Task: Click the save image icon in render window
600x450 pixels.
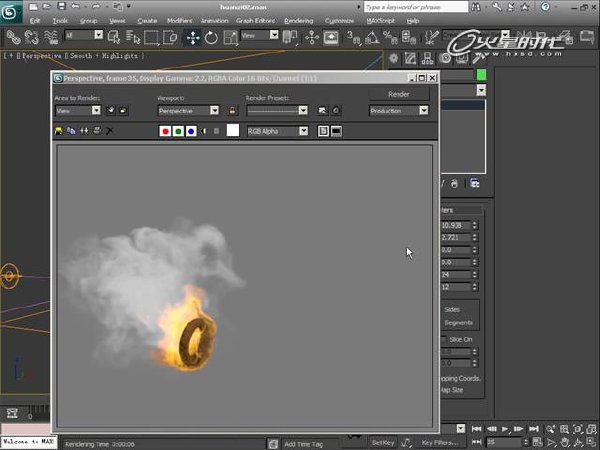Action: click(59, 131)
